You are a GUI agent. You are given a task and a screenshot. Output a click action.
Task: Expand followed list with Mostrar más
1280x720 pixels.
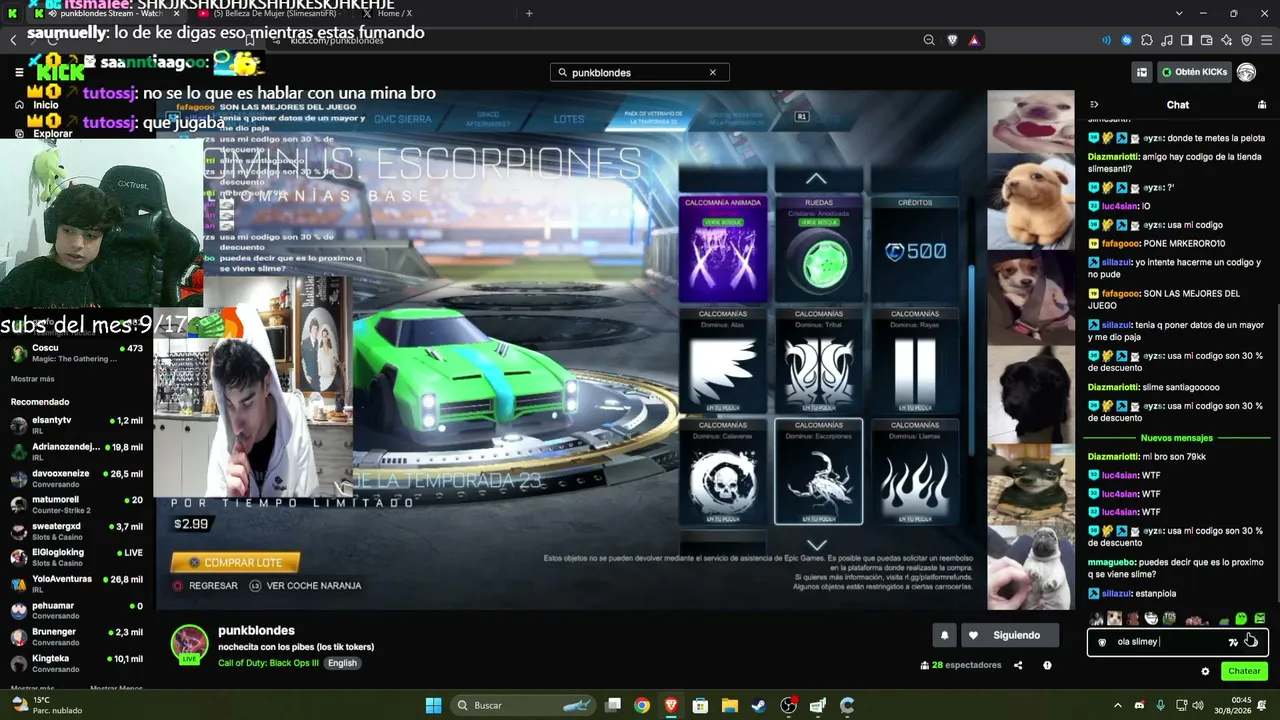(x=33, y=379)
